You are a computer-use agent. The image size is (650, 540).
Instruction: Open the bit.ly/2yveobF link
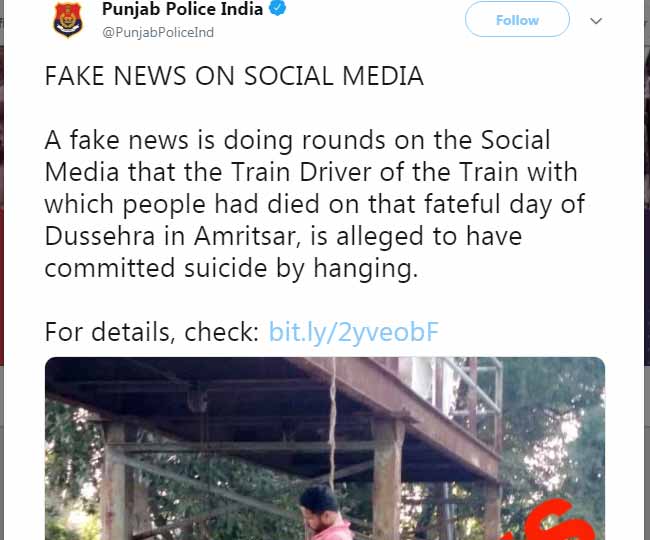[353, 333]
